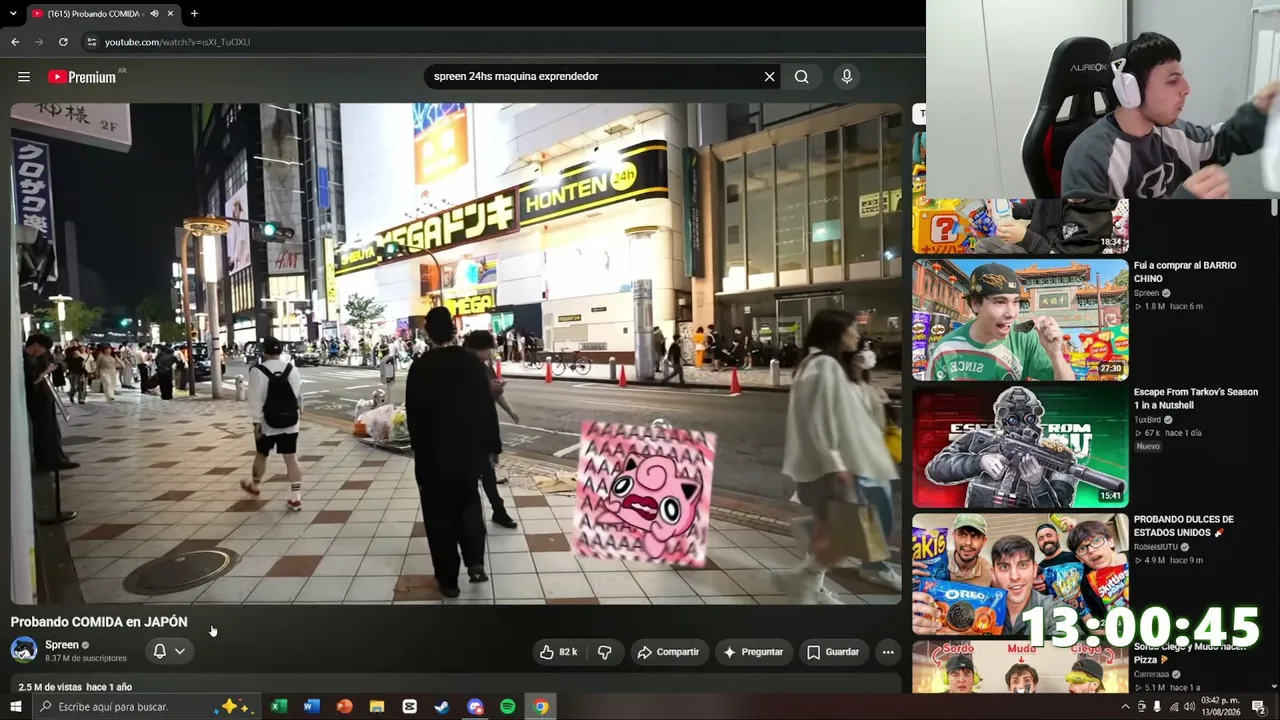The image size is (1280, 720).
Task: Click the Windows taskbar search box
Action: pos(148,707)
